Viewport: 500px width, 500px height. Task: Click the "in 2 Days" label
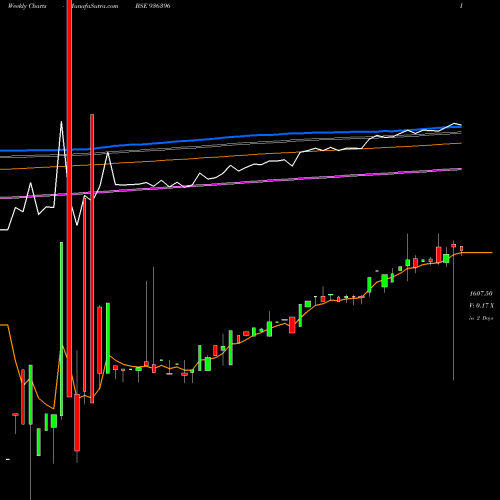pyautogui.click(x=481, y=318)
